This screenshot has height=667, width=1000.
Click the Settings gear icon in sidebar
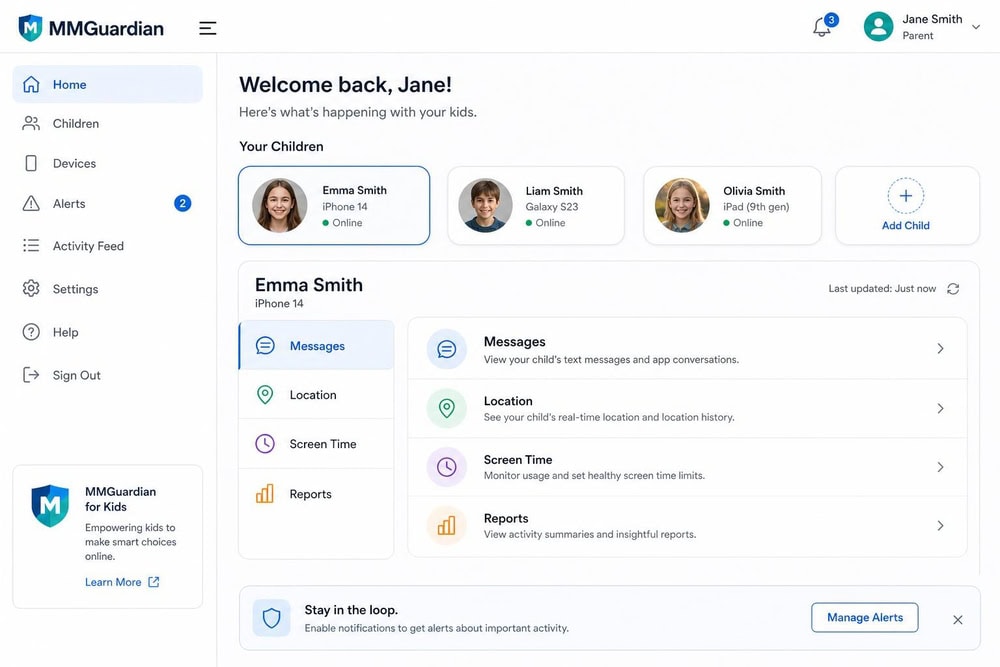point(31,288)
